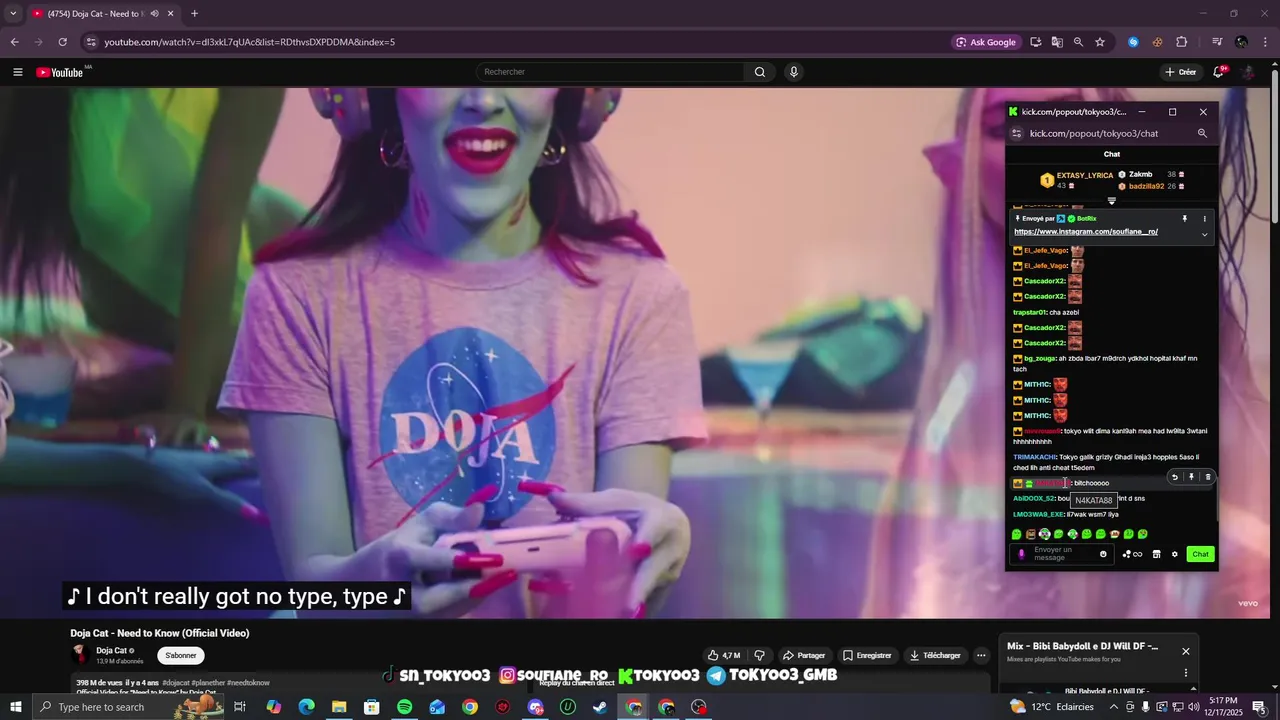Image resolution: width=1280 pixels, height=720 pixels.
Task: Open the Doja Cat channel avatar
Action: pyautogui.click(x=80, y=655)
